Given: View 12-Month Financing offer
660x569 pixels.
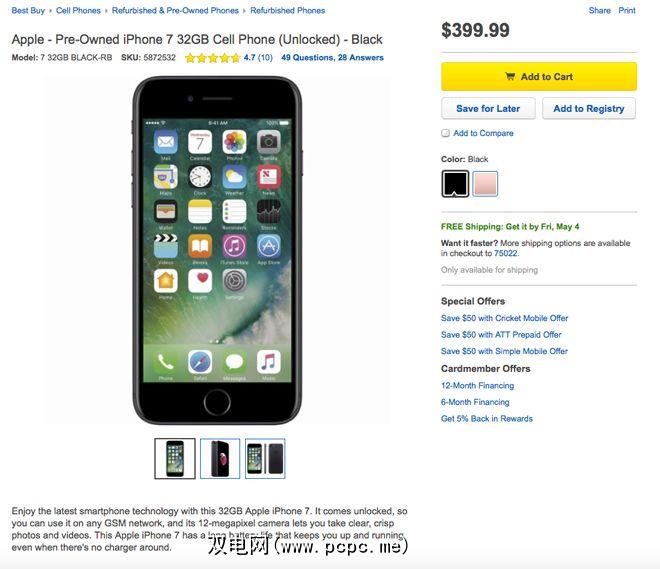Looking at the screenshot, I should (477, 386).
